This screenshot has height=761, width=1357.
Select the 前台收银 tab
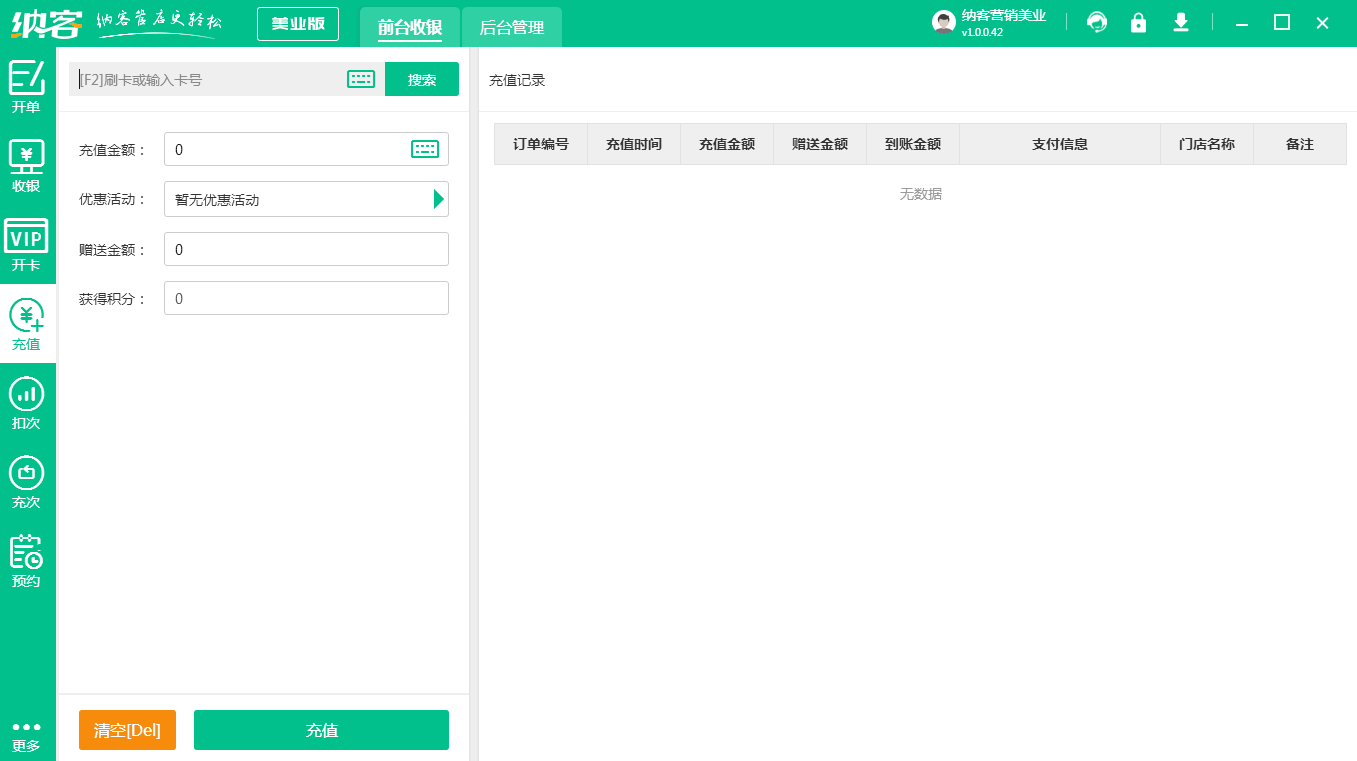tap(409, 28)
